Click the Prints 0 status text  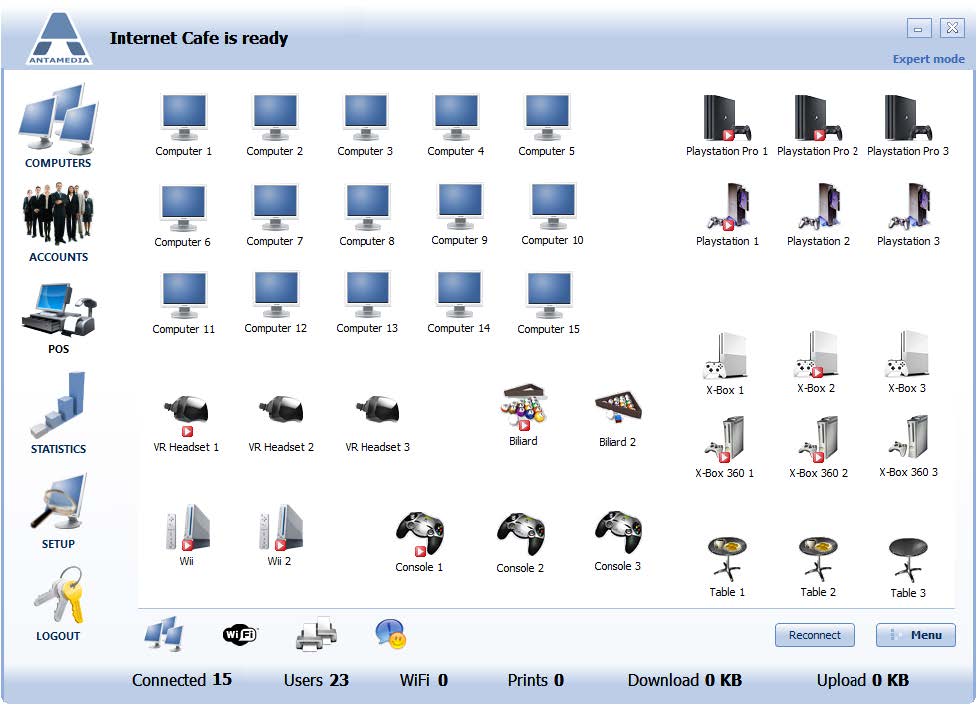[x=536, y=680]
